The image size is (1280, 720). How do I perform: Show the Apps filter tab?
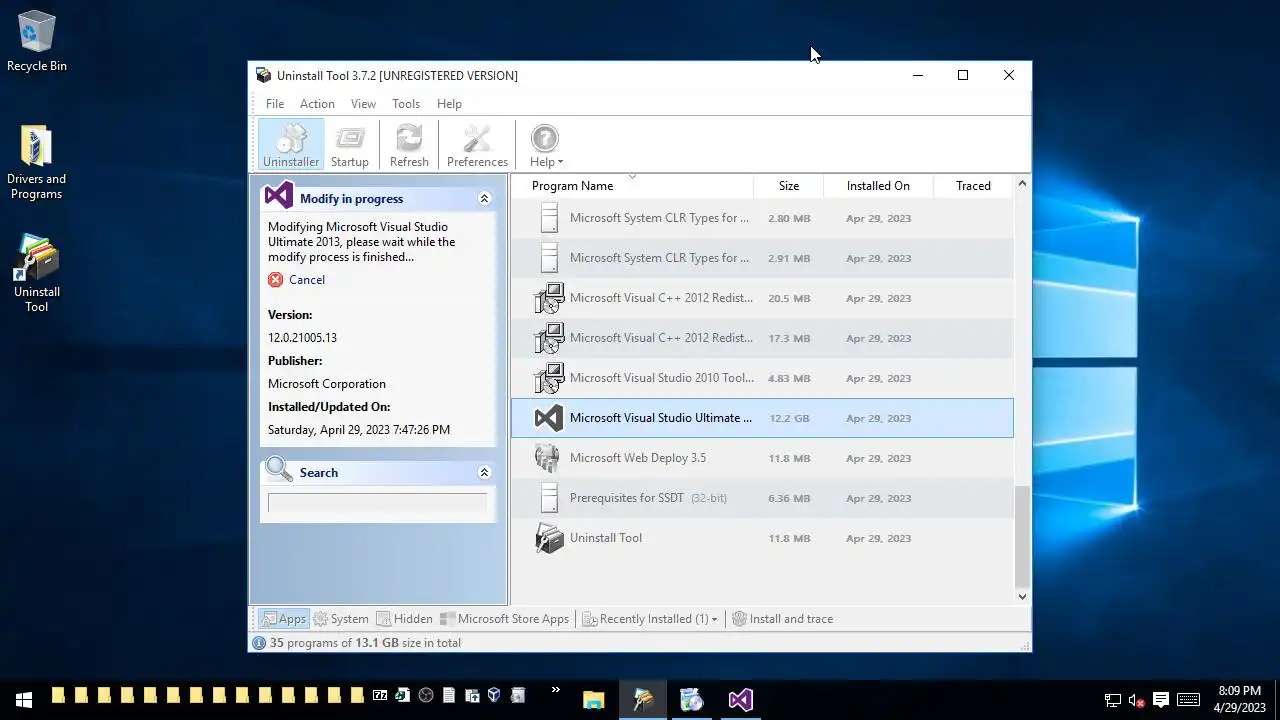coord(283,619)
